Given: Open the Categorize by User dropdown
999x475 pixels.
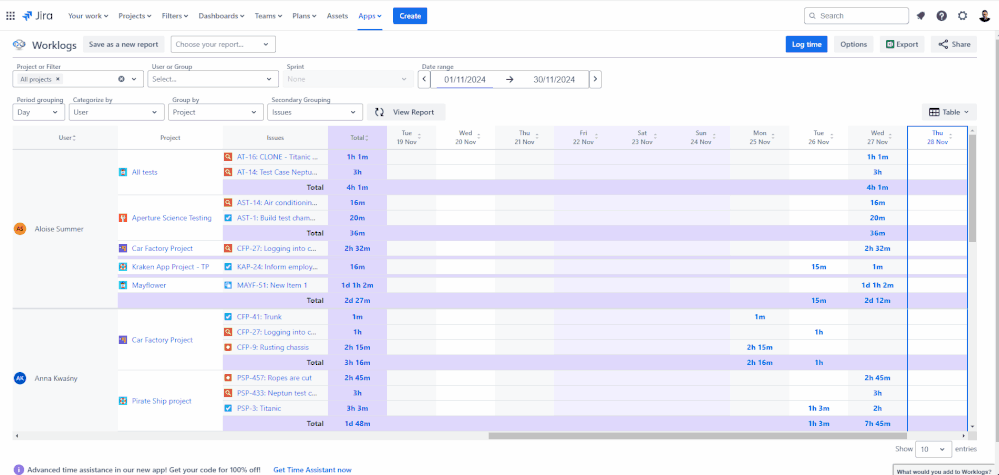Looking at the screenshot, I should tap(117, 112).
